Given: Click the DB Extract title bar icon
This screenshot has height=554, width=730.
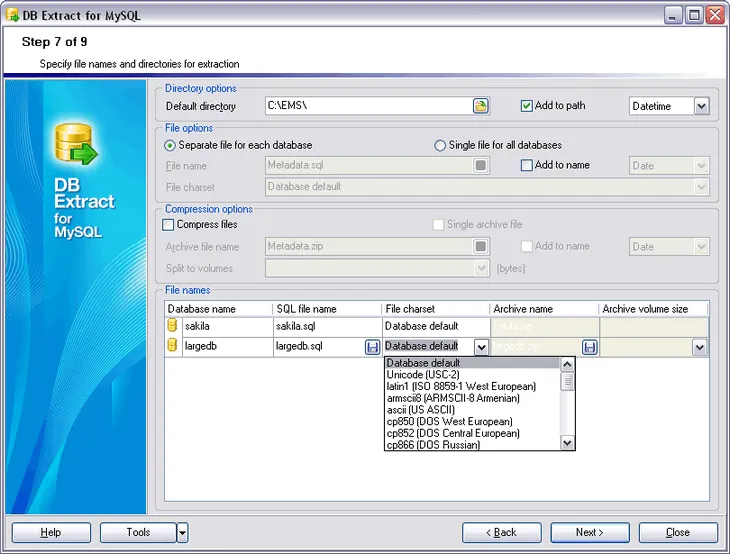Looking at the screenshot, I should (12, 15).
